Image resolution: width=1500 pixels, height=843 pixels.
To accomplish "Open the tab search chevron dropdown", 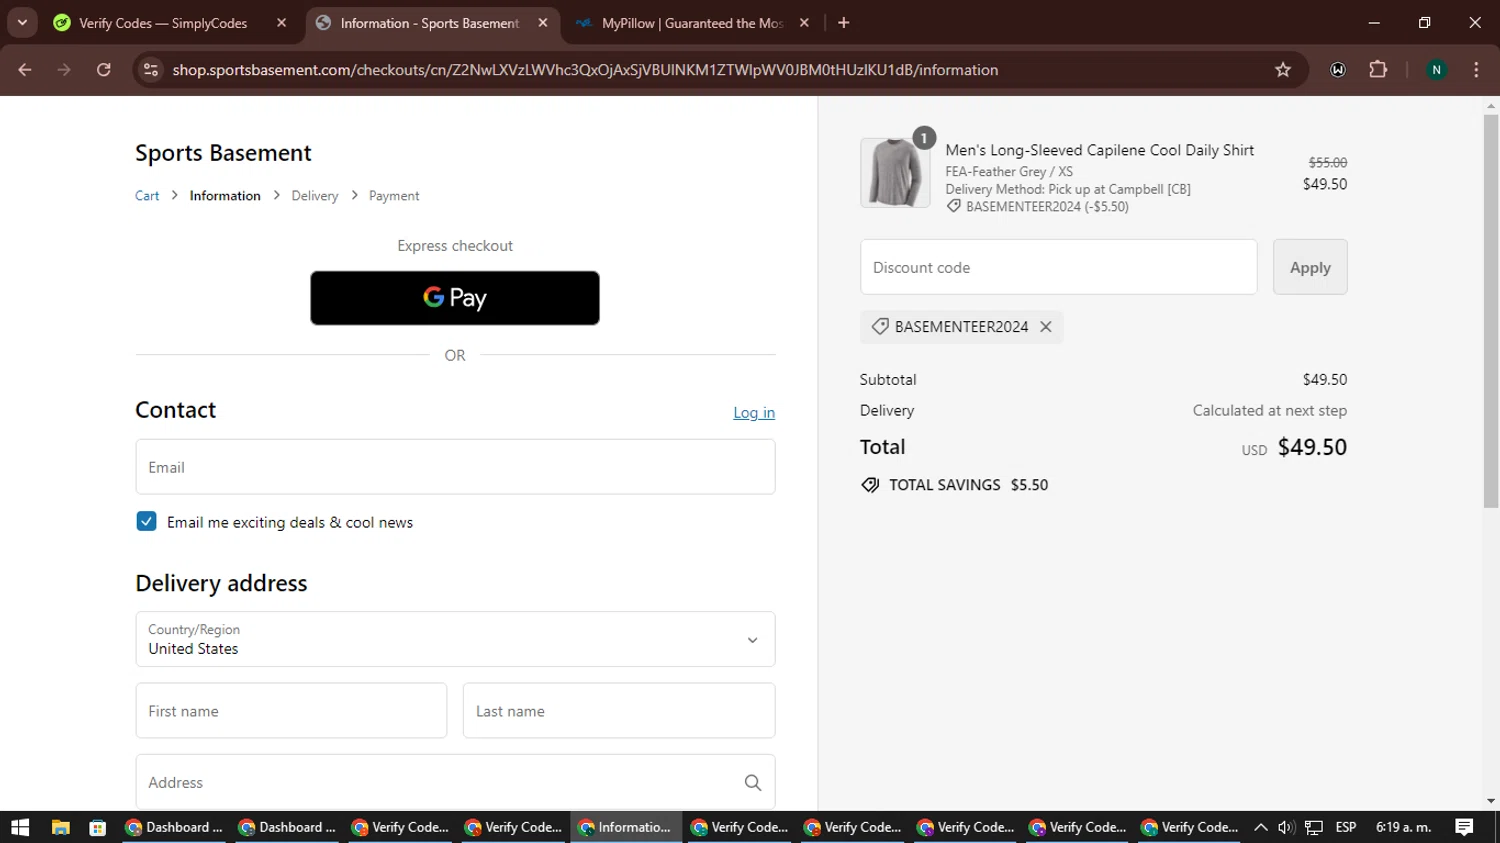I will click(x=22, y=22).
